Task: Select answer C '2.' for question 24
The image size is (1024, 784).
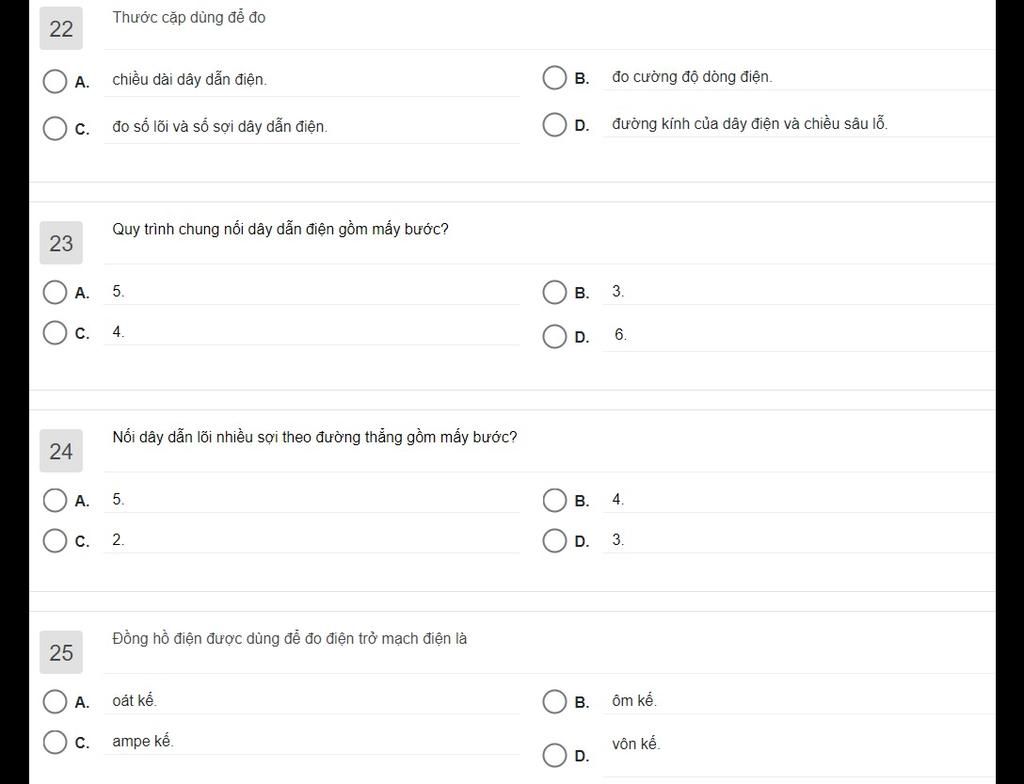Action: 55,540
